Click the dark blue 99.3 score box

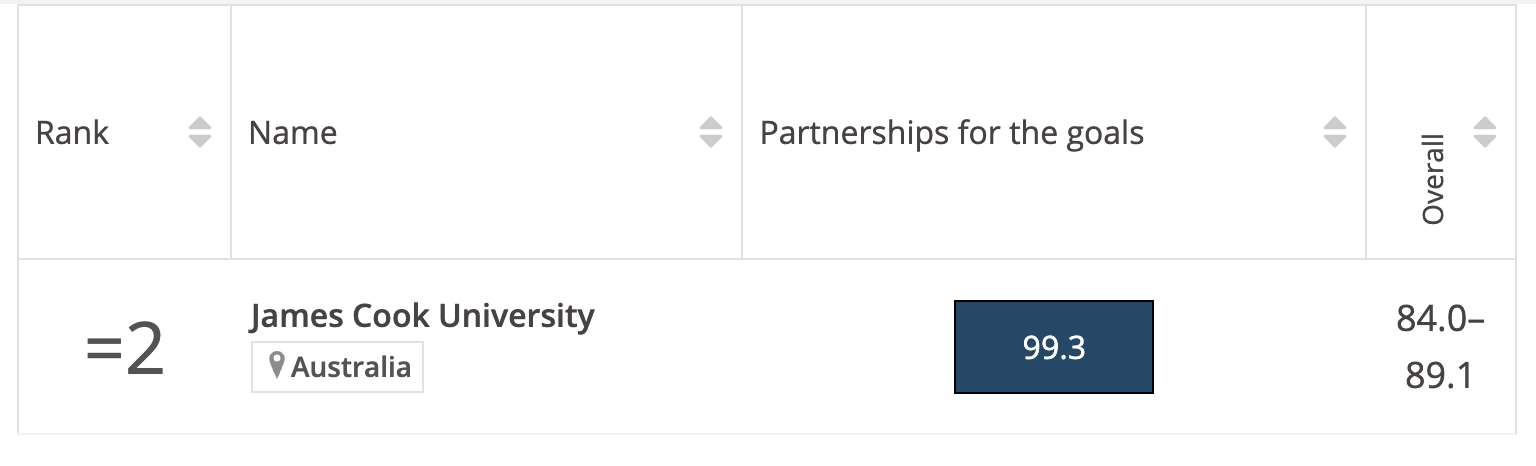click(x=1053, y=346)
